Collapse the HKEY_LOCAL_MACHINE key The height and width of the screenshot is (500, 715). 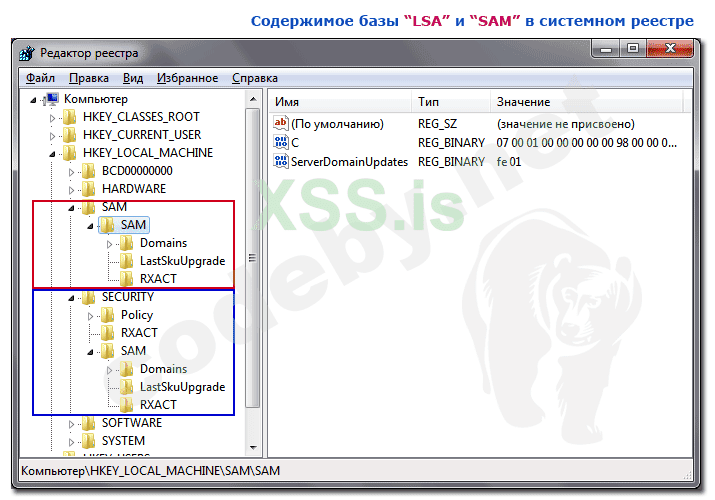coord(52,154)
